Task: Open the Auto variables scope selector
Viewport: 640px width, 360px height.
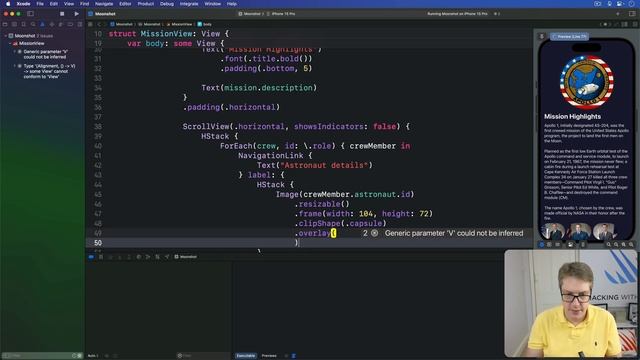Action: (x=93, y=356)
